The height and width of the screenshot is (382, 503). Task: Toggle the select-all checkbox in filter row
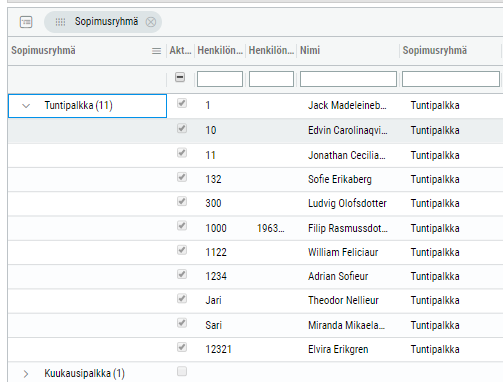pyautogui.click(x=180, y=77)
